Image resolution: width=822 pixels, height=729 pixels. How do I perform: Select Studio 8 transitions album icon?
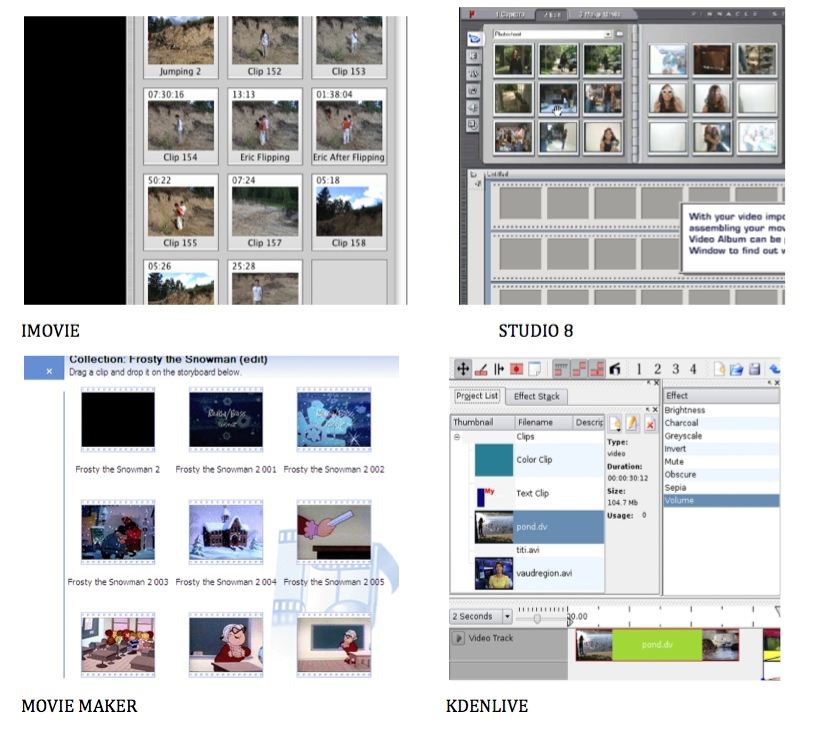pos(473,56)
